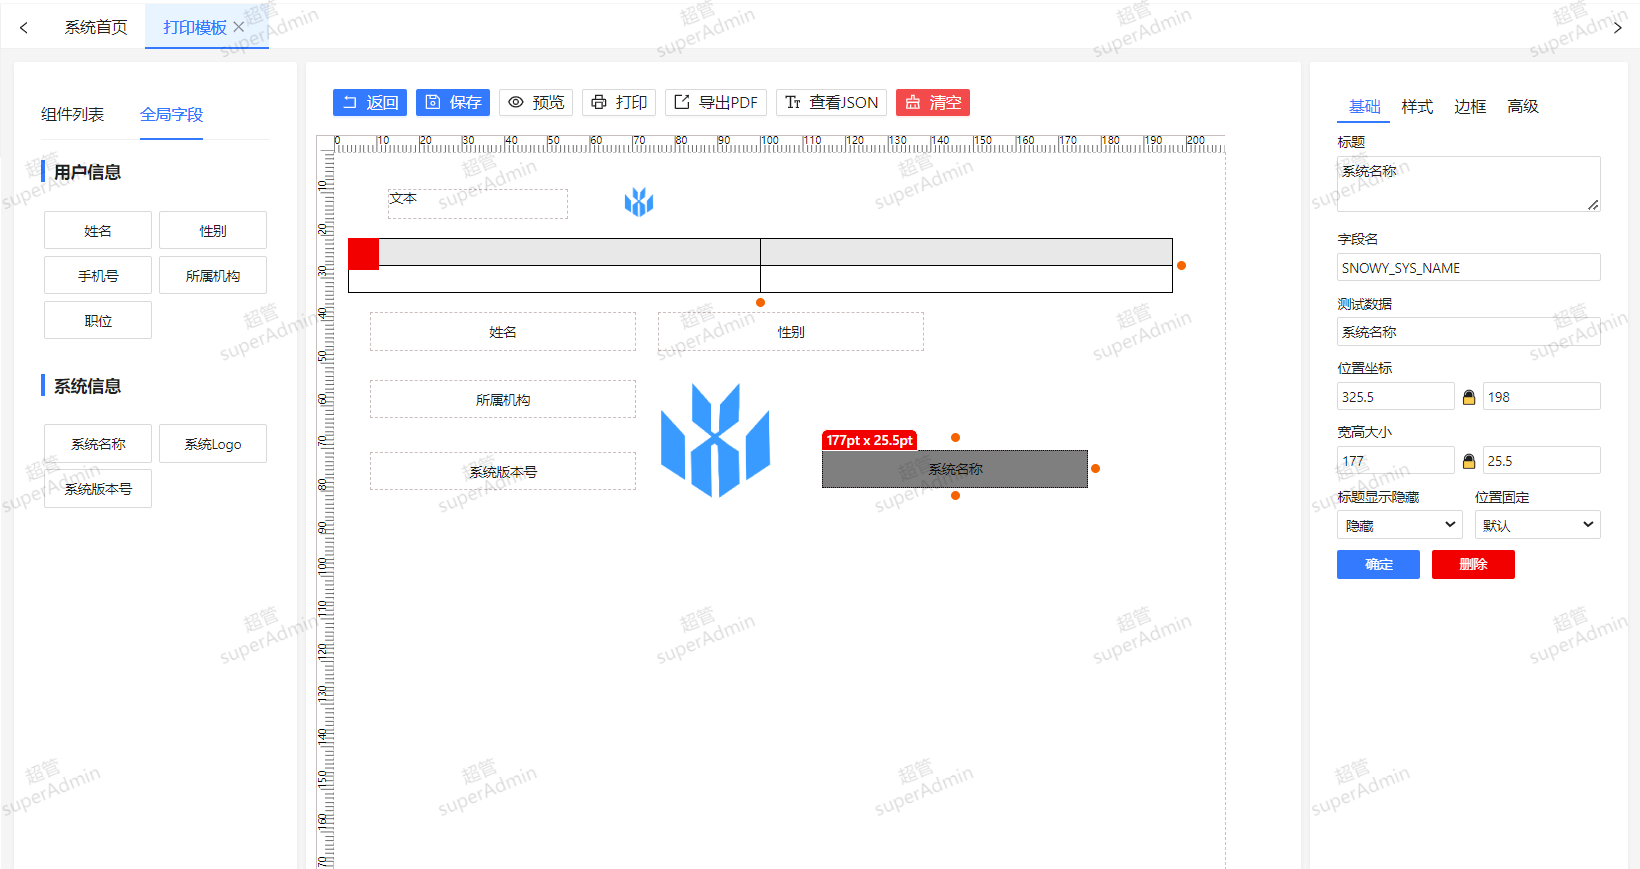Screen dimensions: 1640x869
Task: Toggle the 位置坐标 lock icon
Action: tap(1469, 397)
